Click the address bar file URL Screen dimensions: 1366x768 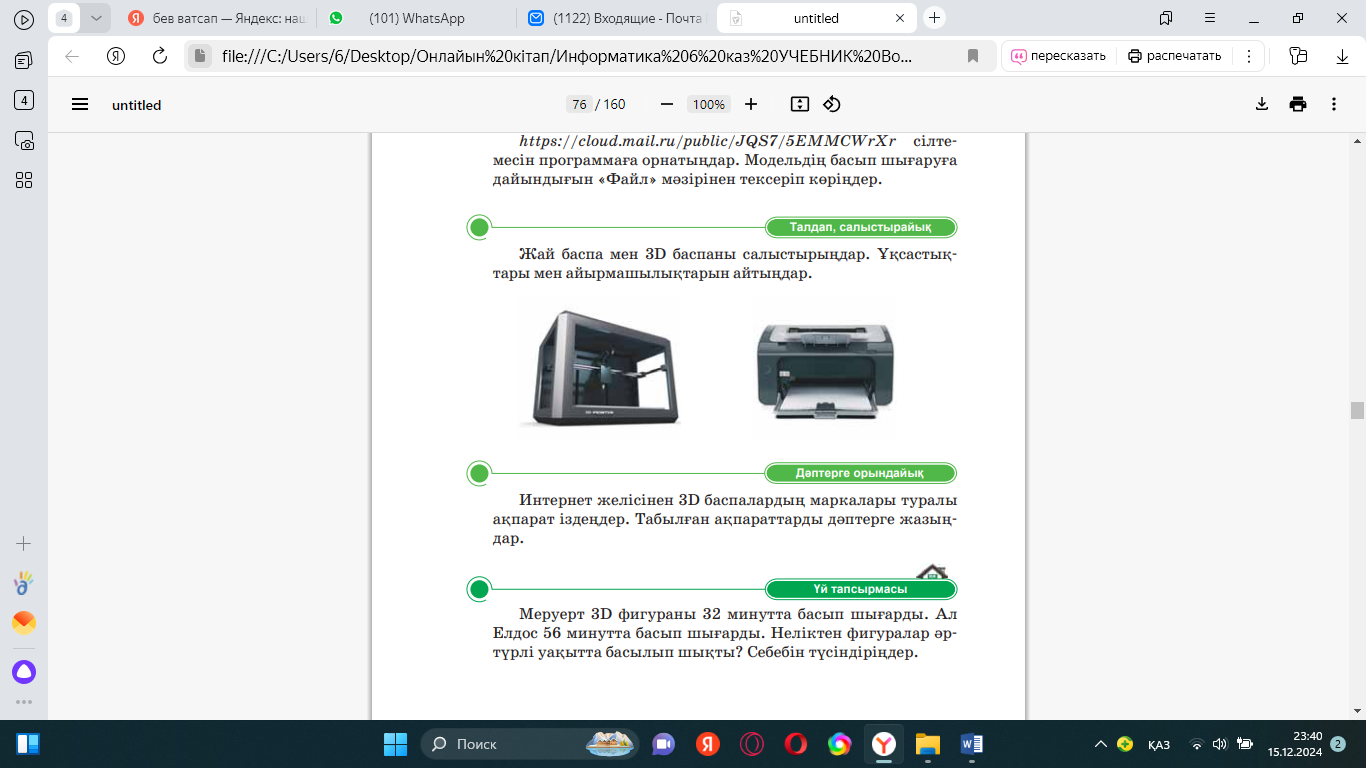tap(567, 56)
